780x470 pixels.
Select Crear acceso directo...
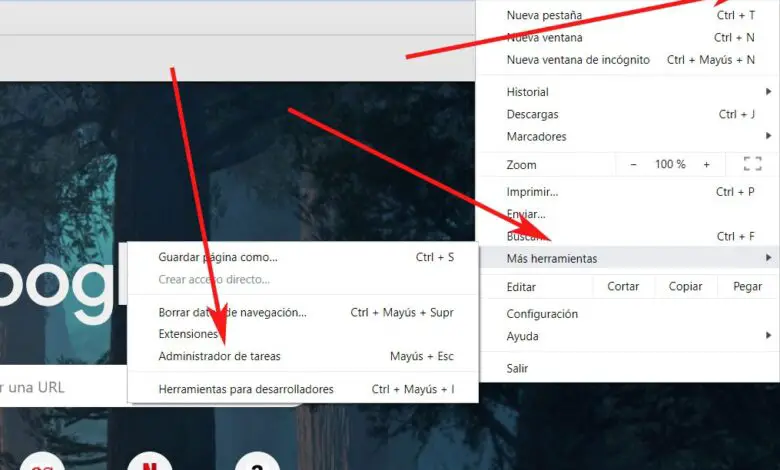point(303,280)
